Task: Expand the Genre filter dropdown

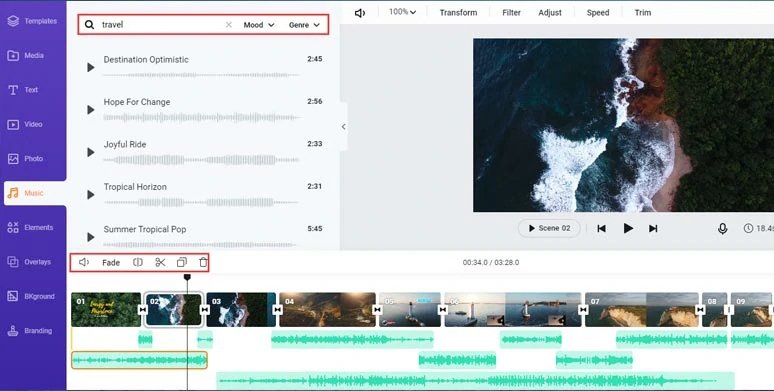Action: click(x=304, y=25)
